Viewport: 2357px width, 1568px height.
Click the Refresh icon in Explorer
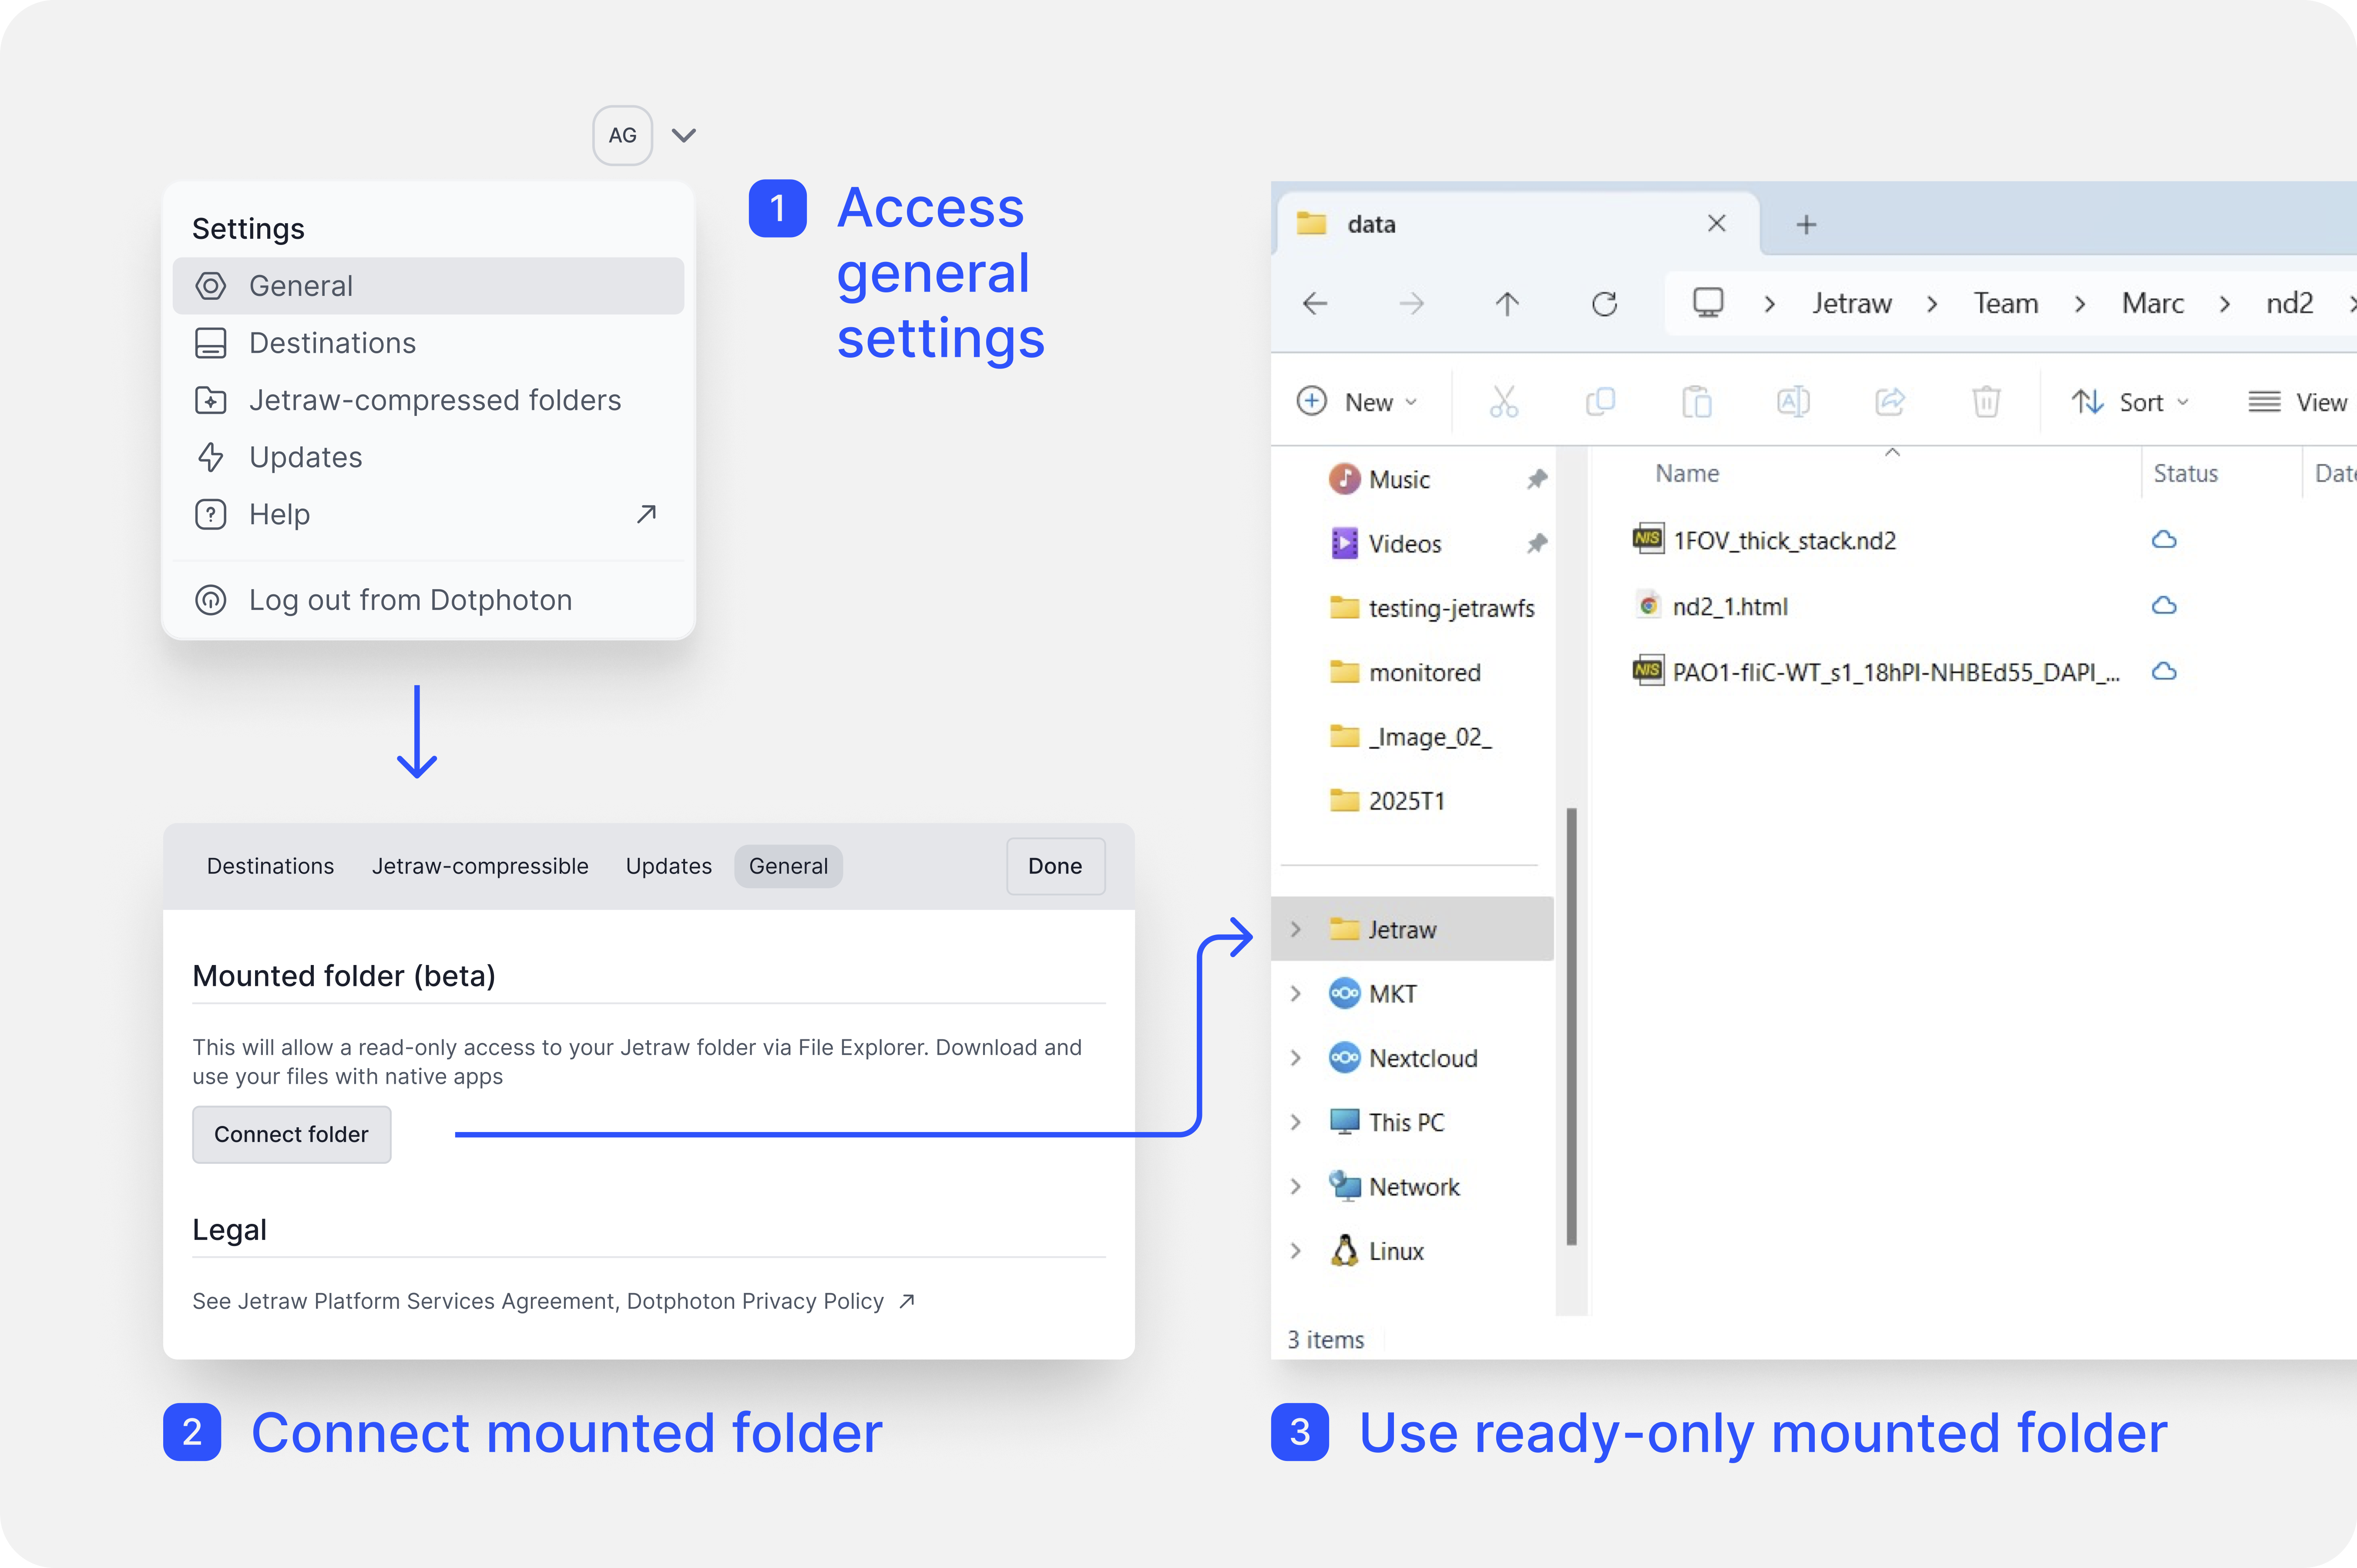(1604, 304)
